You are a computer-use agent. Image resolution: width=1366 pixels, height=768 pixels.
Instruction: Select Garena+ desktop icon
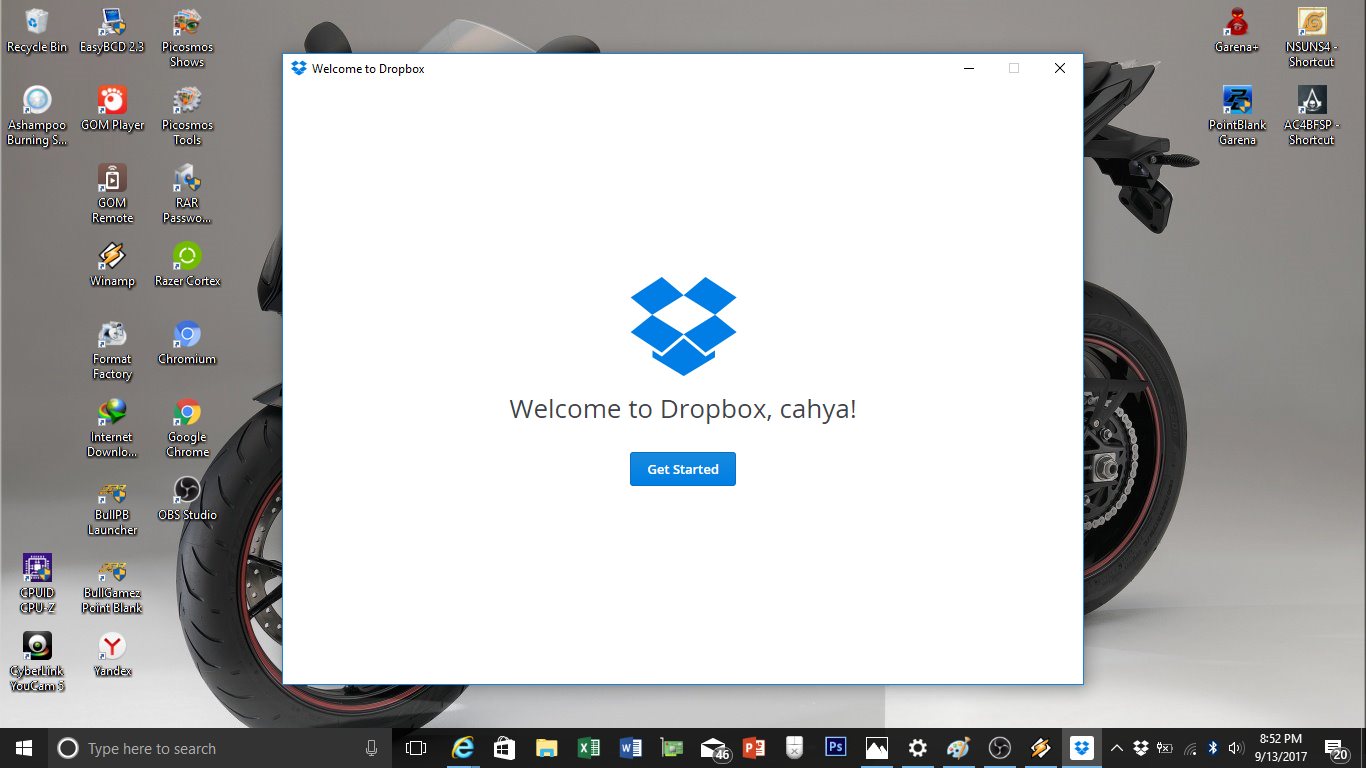(1237, 30)
